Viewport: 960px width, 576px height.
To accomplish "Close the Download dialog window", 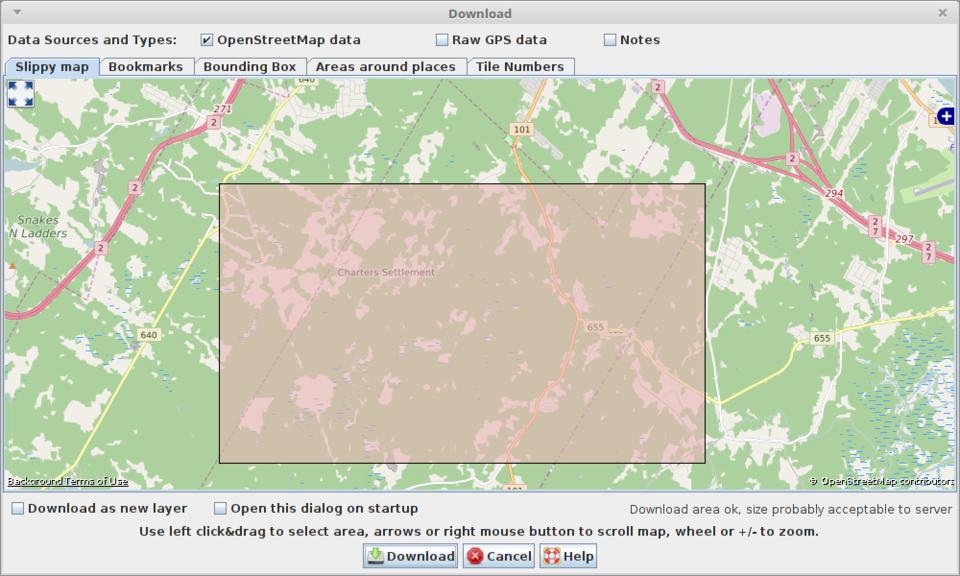I will tap(942, 13).
